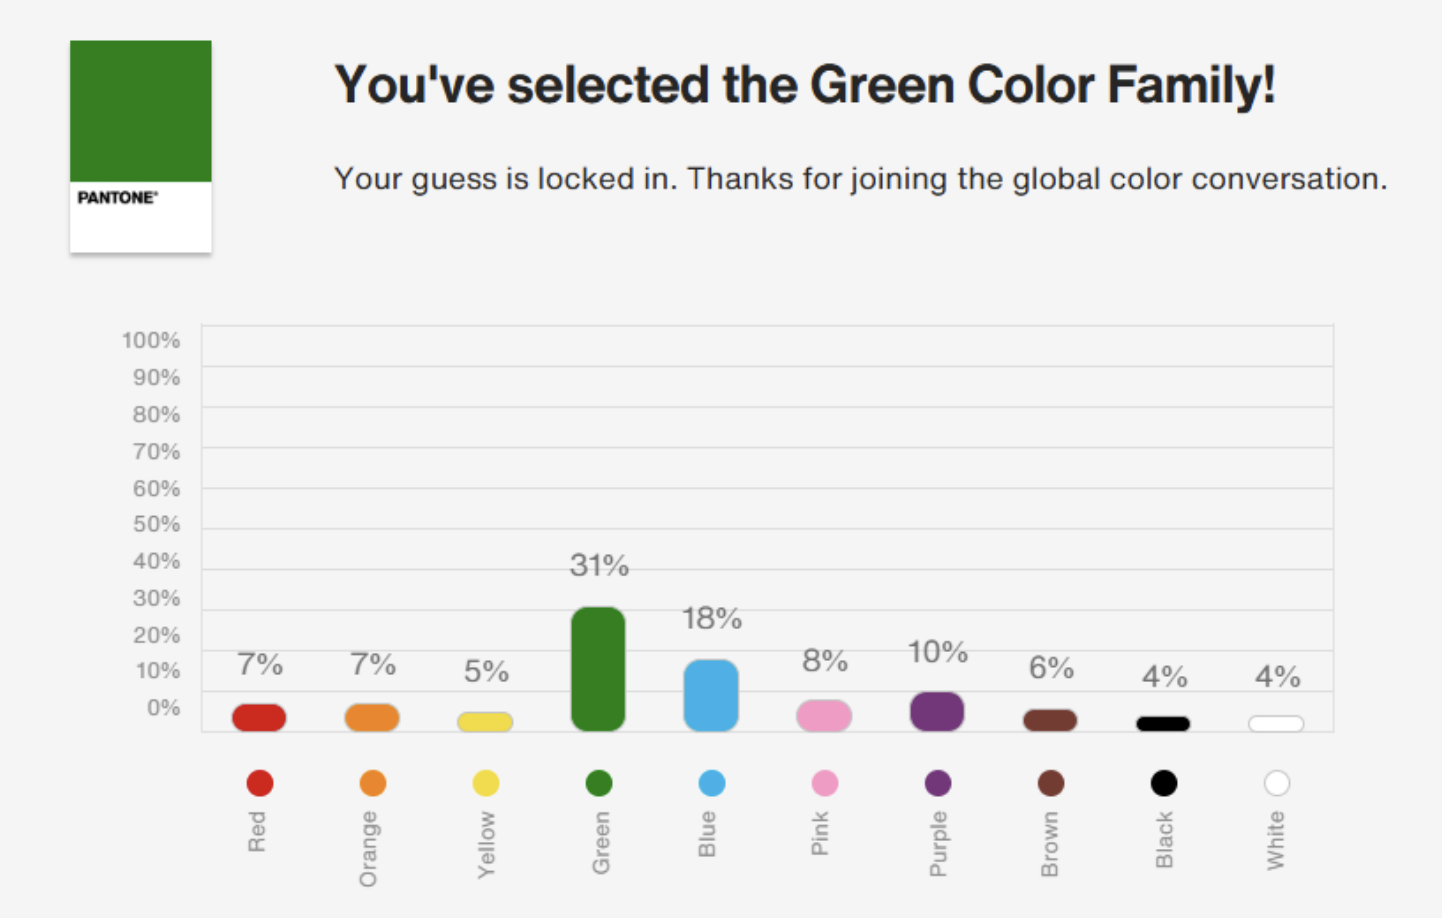Click the tall green 31% bar
This screenshot has height=918, width=1442.
598,668
